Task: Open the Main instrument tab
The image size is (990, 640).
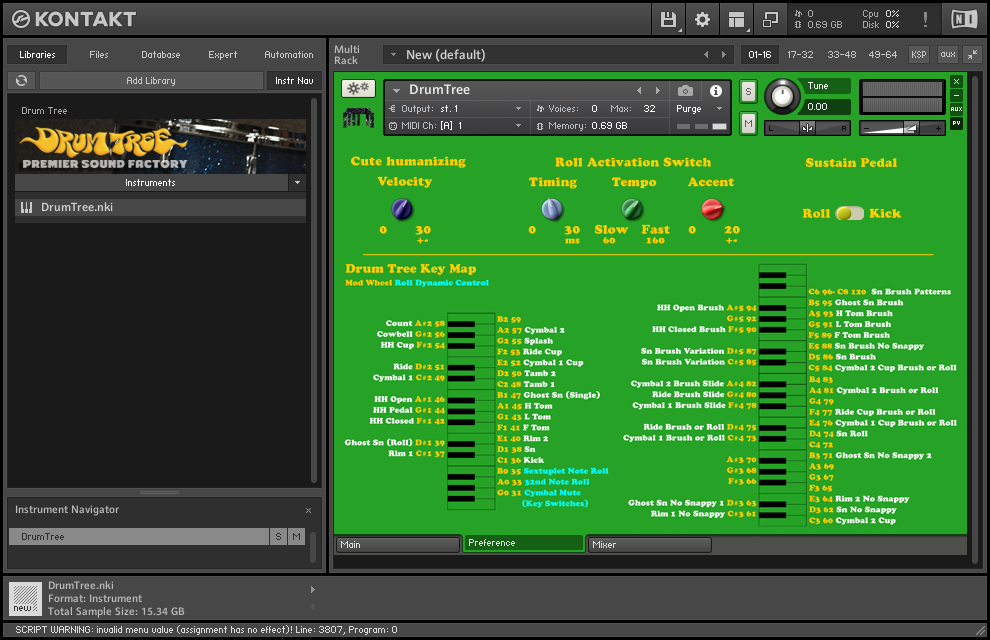Action: (397, 545)
